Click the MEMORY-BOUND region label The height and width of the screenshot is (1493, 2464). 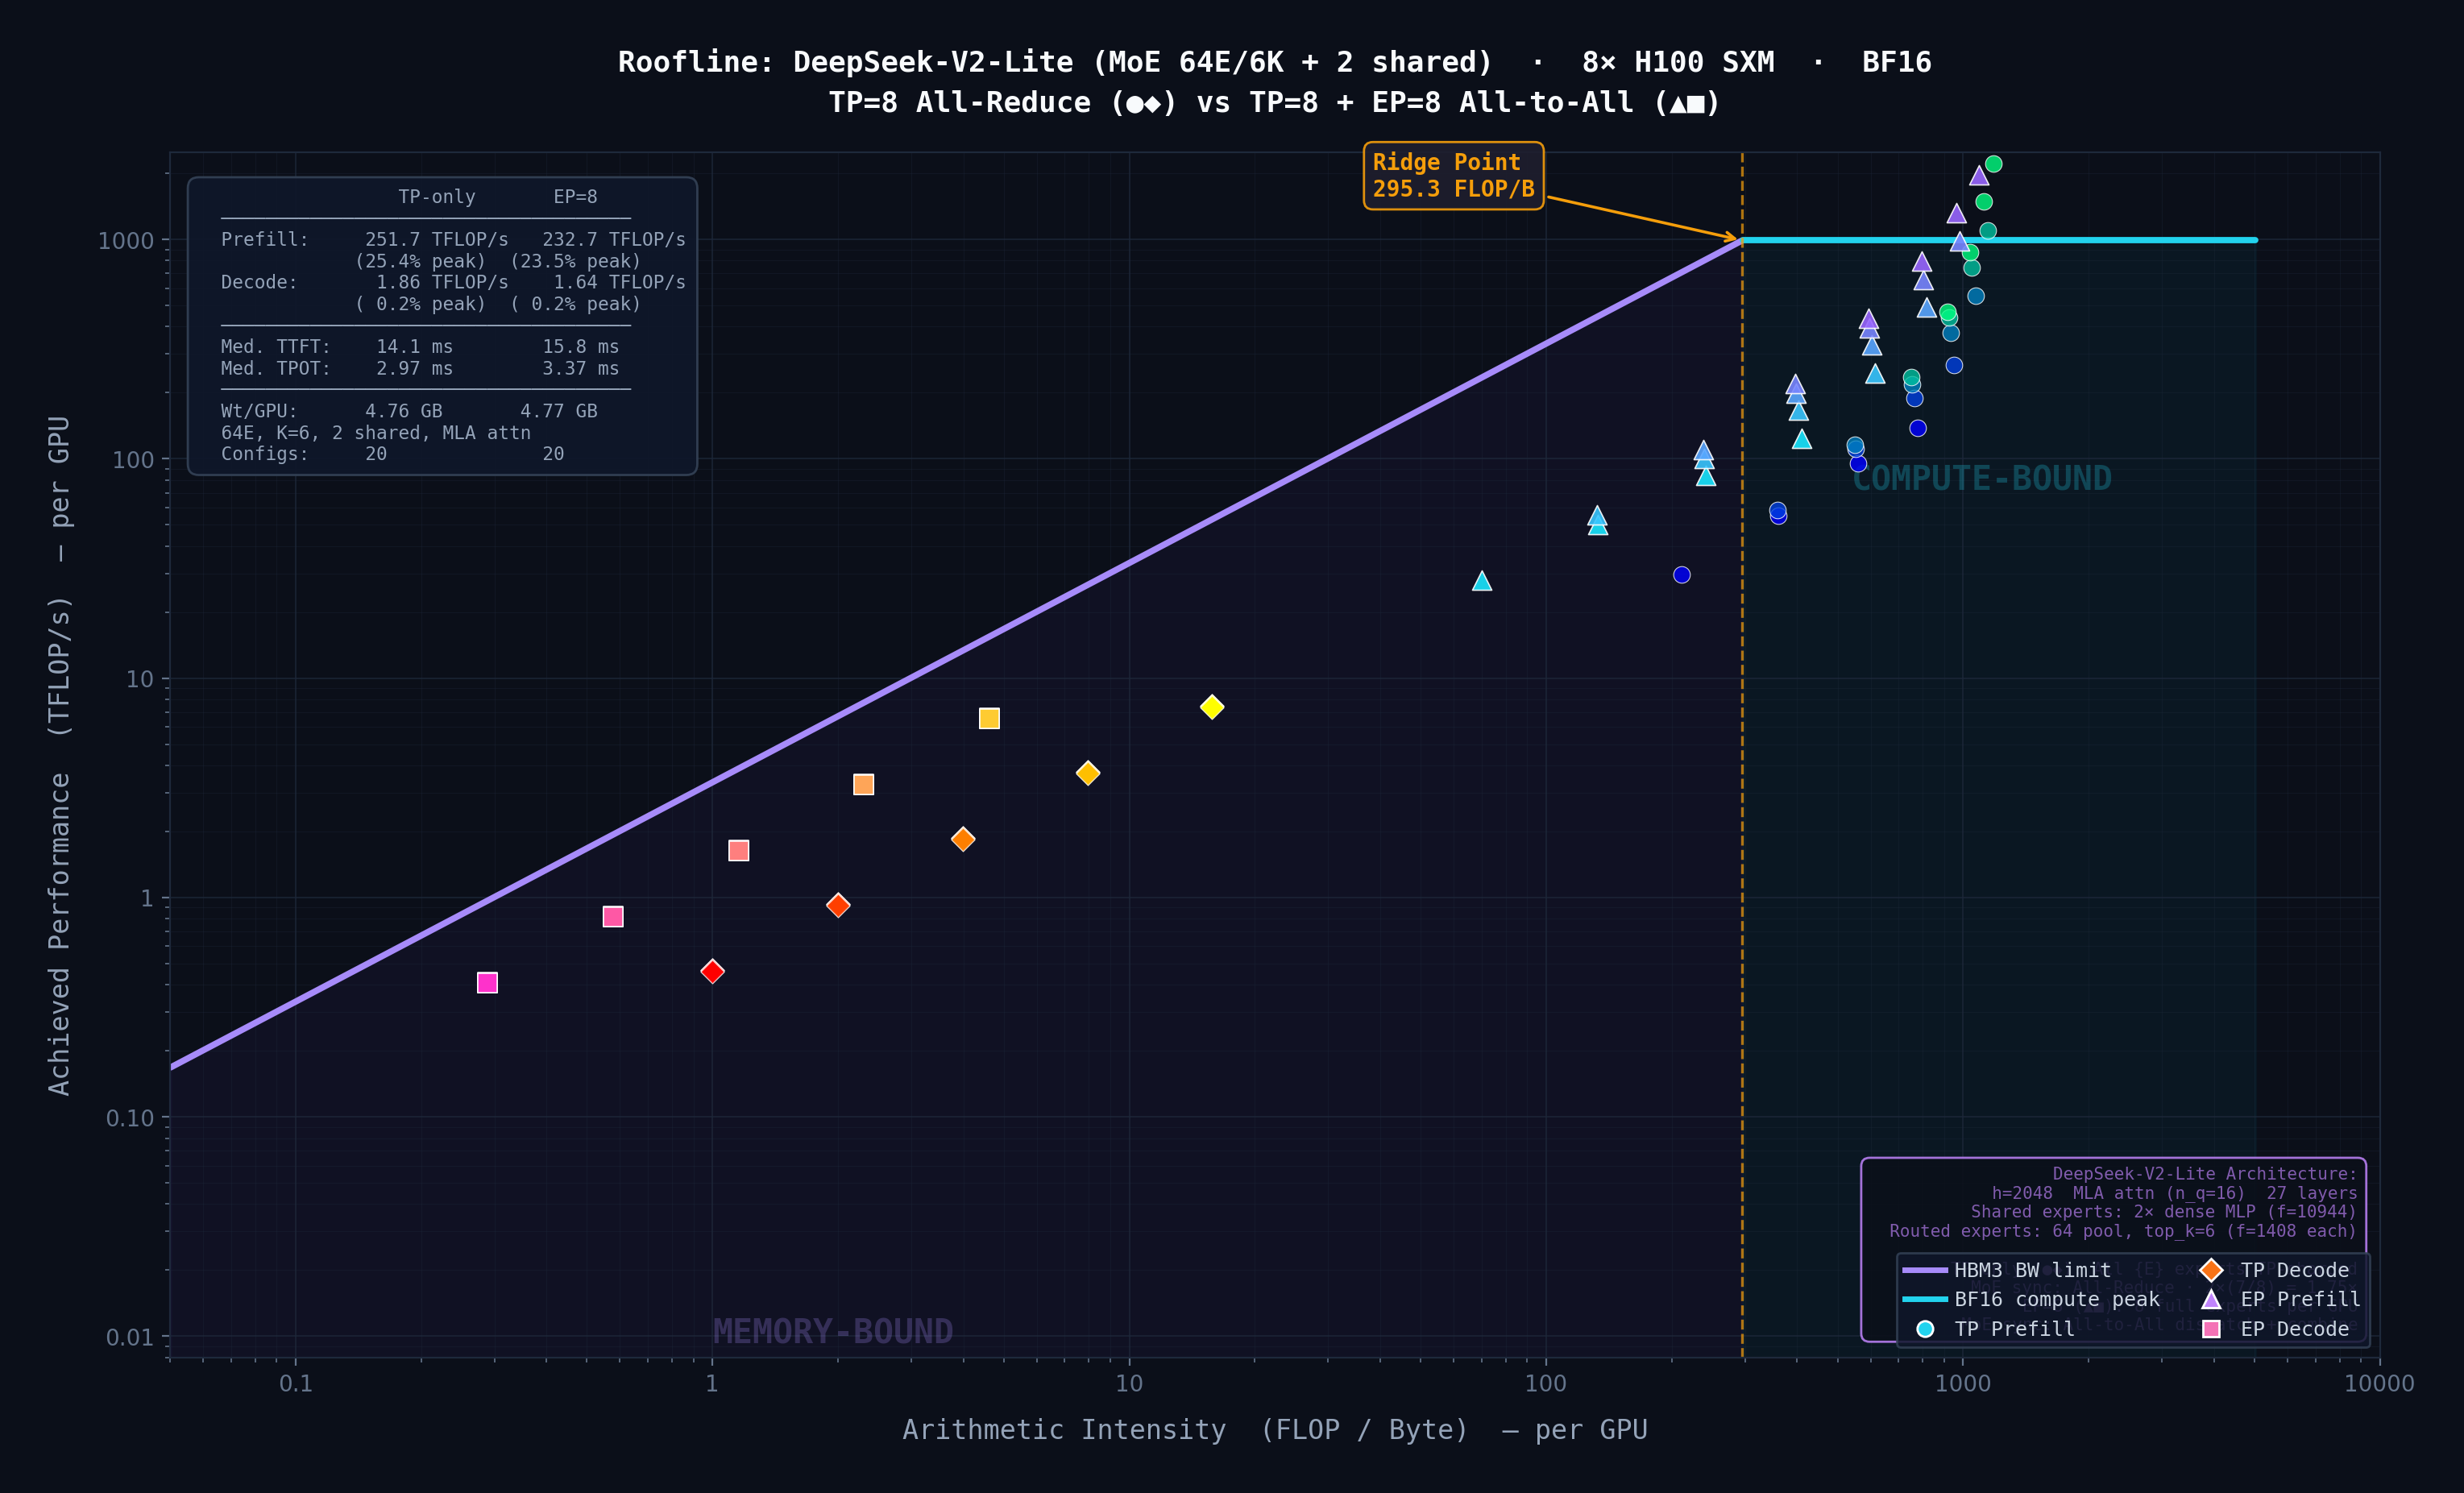pyautogui.click(x=833, y=1331)
